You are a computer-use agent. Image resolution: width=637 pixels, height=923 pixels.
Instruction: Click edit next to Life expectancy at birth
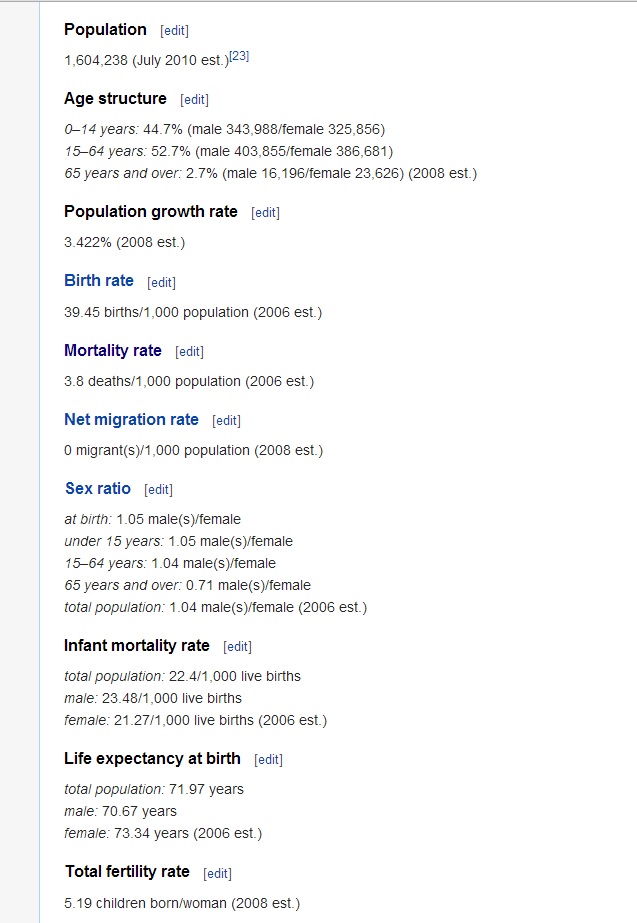point(269,760)
